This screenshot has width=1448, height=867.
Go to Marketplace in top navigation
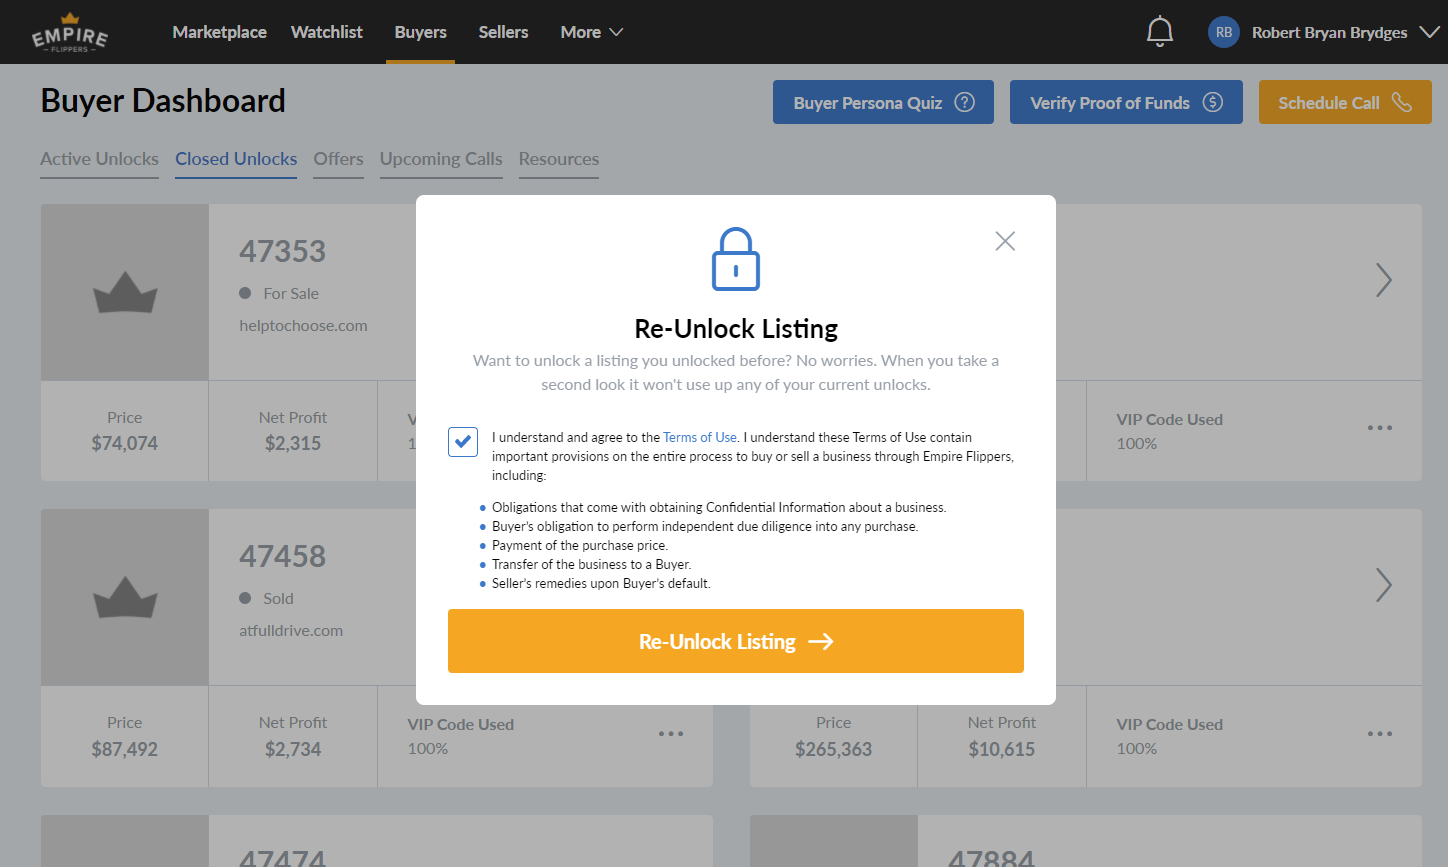tap(220, 32)
